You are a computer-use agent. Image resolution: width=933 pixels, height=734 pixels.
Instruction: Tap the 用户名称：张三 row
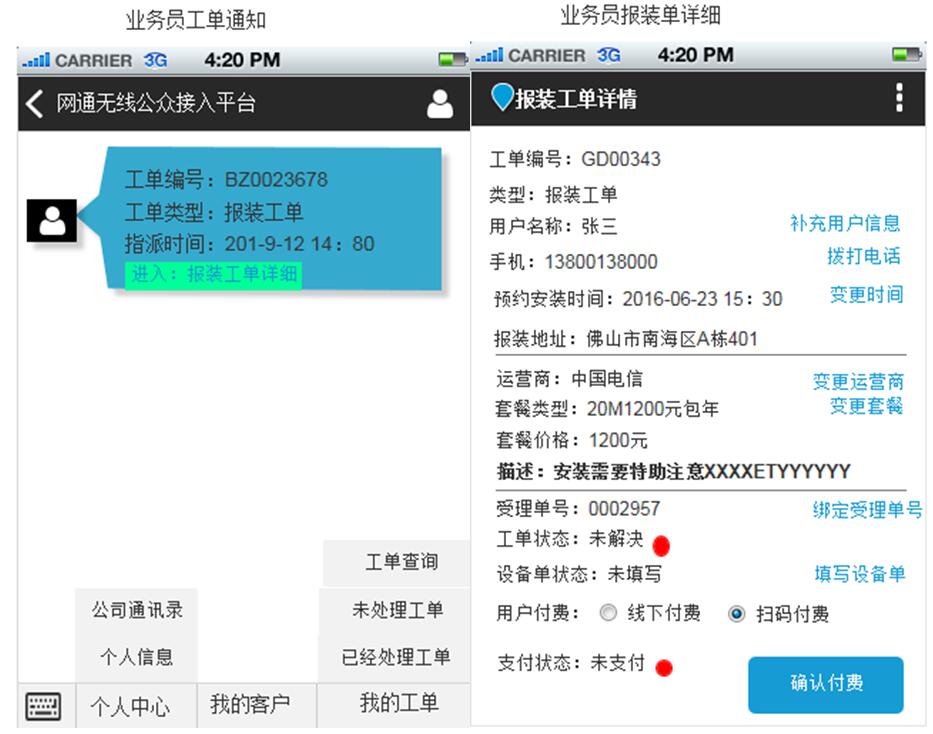click(553, 227)
